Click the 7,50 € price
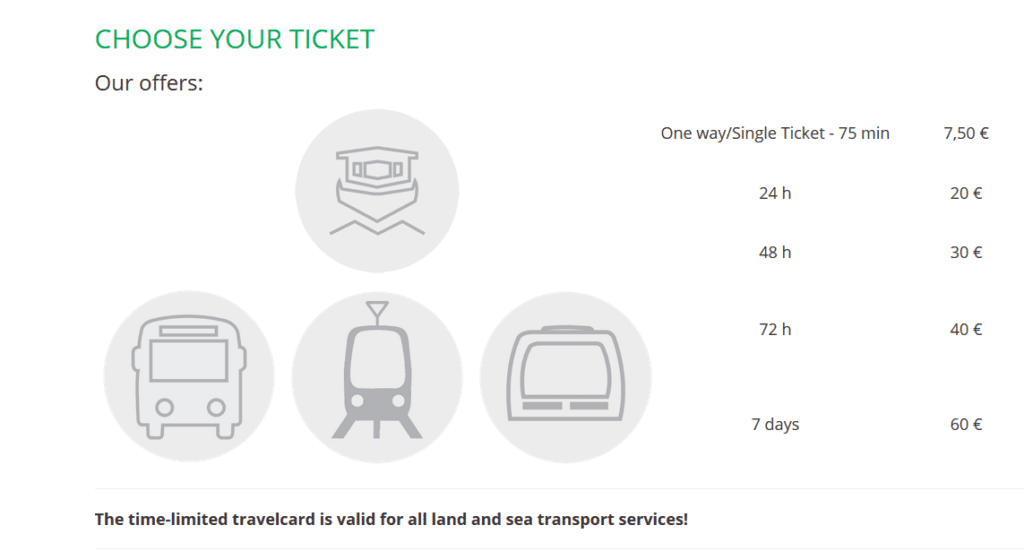The image size is (1024, 551). (x=966, y=133)
